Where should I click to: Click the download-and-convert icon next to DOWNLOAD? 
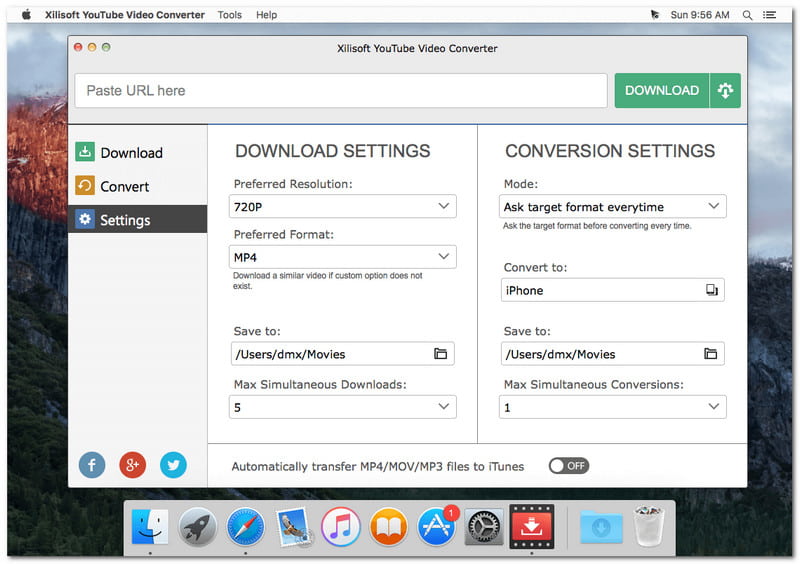tap(725, 90)
